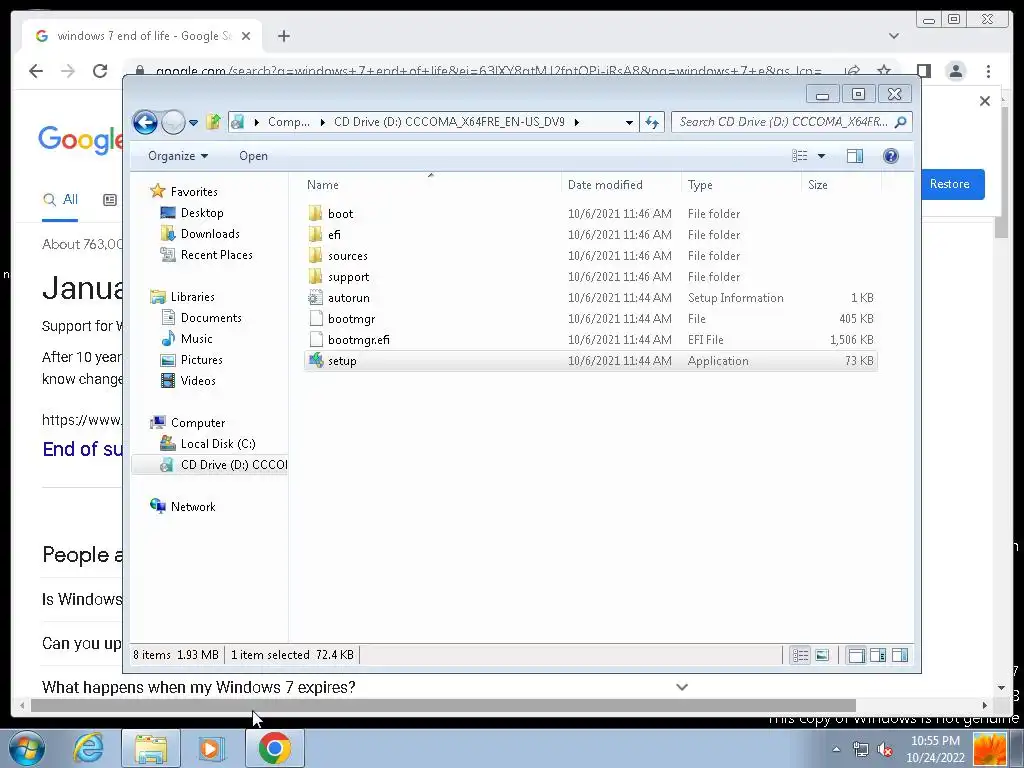
Task: Select the setup application icon
Action: coord(315,360)
